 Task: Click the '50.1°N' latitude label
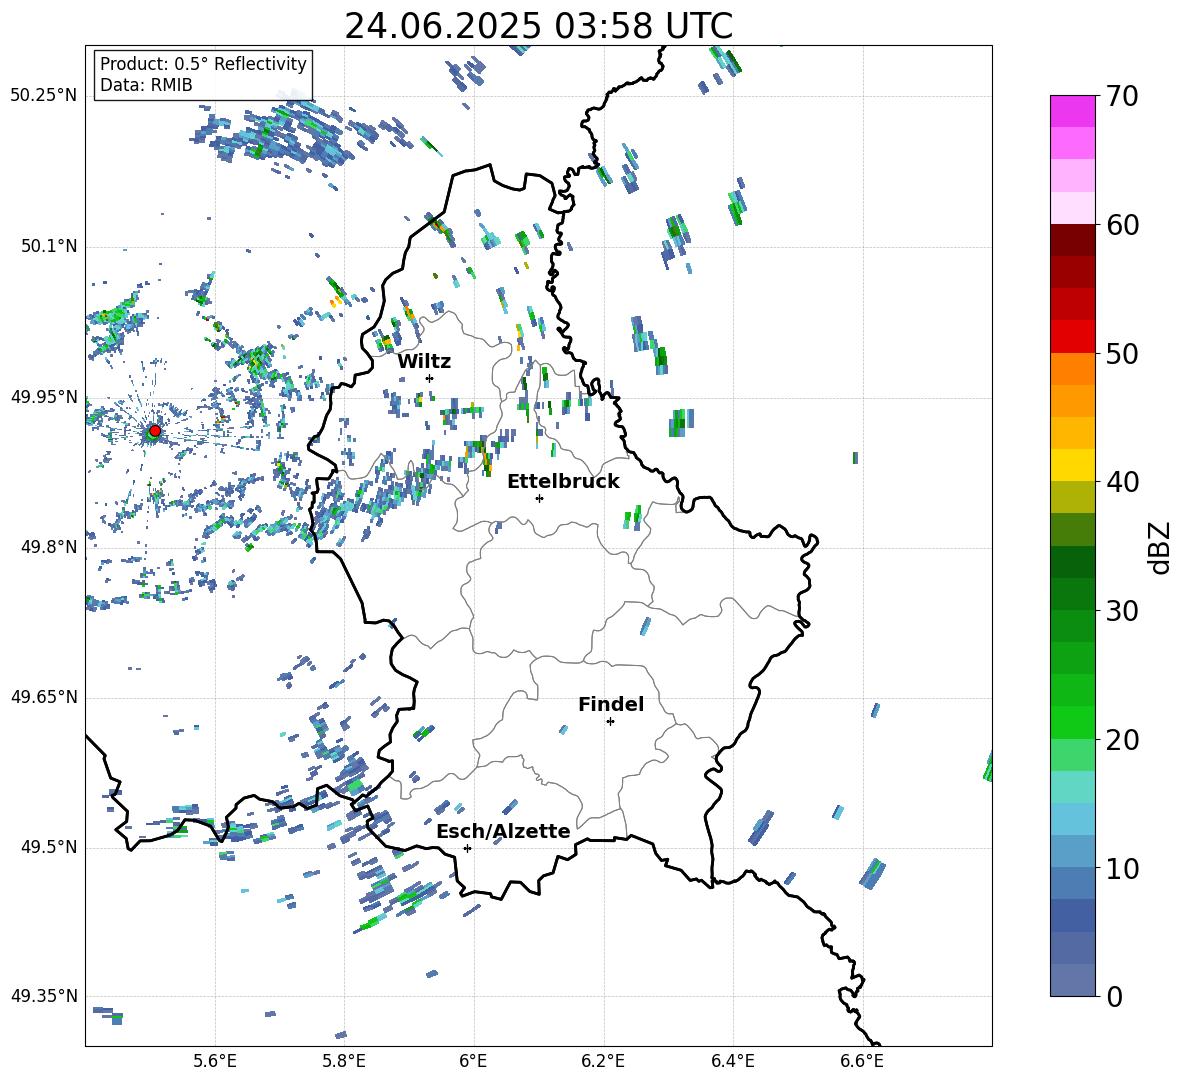point(50,247)
